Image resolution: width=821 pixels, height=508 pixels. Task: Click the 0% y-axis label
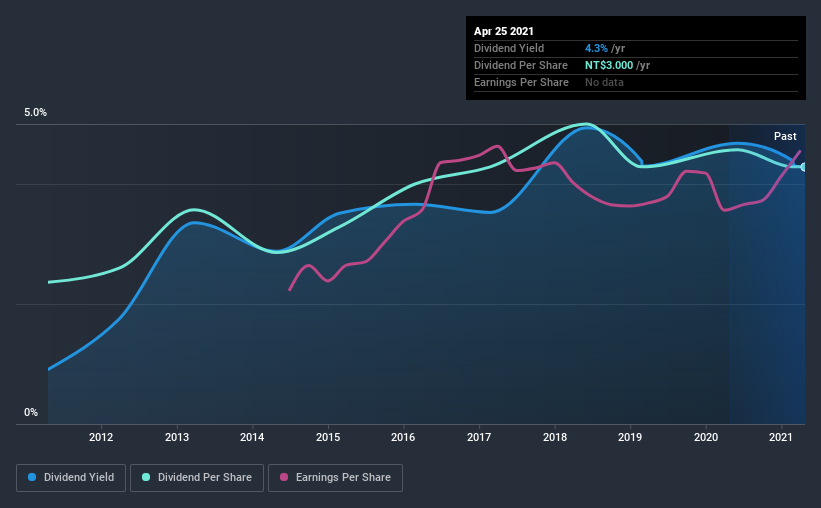point(31,412)
